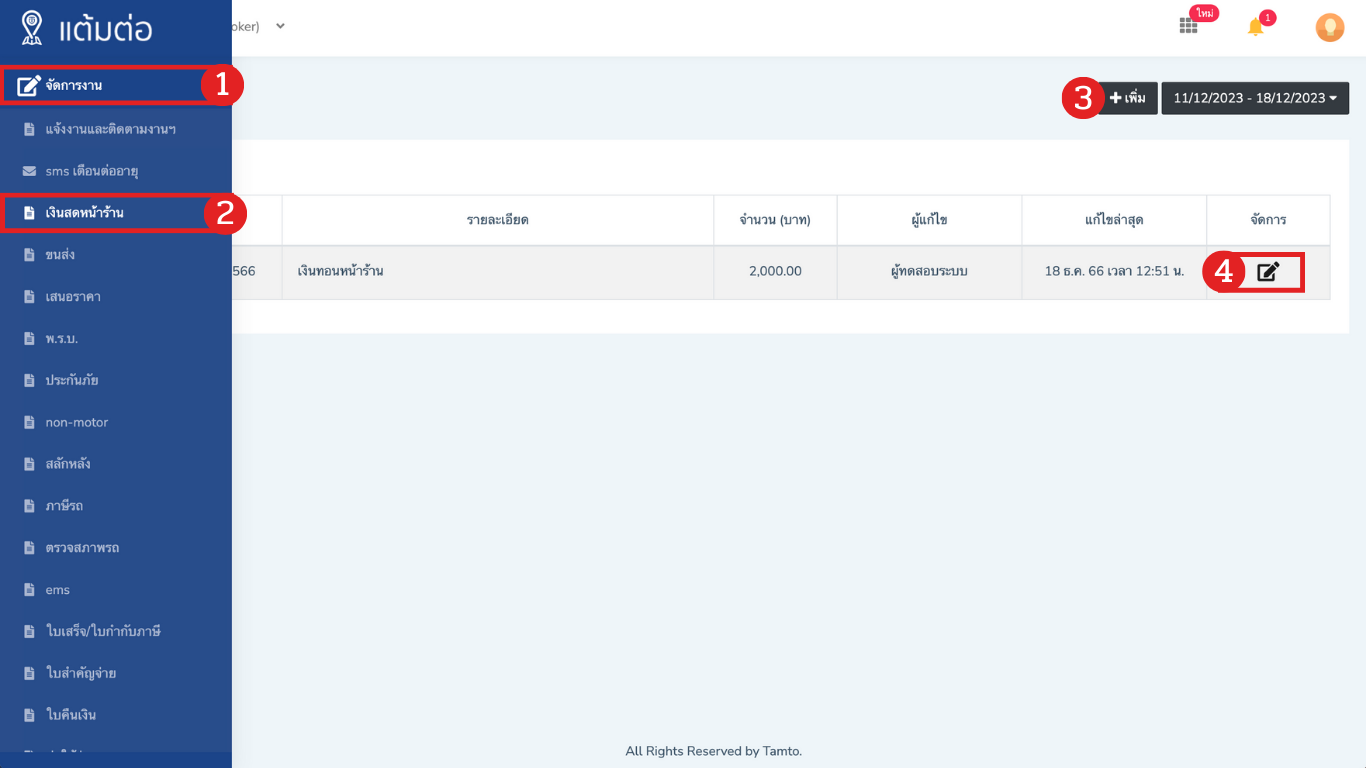The height and width of the screenshot is (768, 1366).
Task: Open แจ้งงานและติดตามงานฯ in sidebar
Action: pyautogui.click(x=116, y=129)
